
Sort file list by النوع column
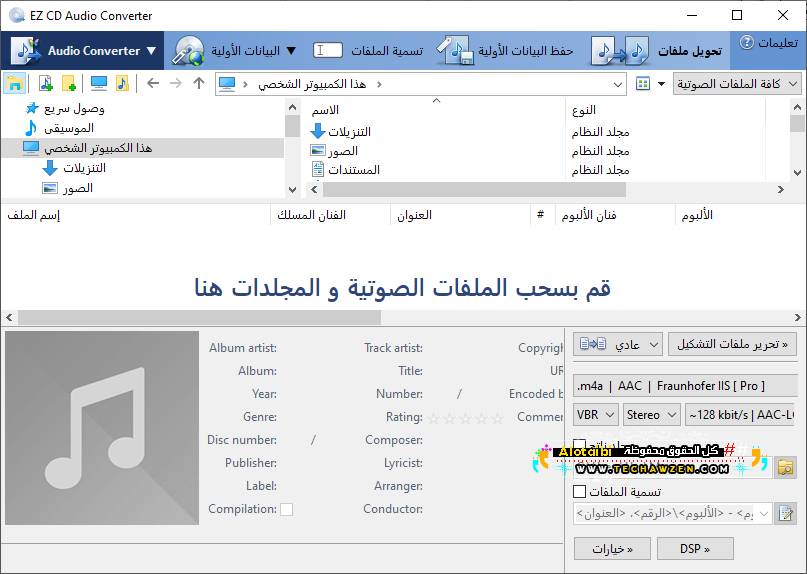[665, 110]
